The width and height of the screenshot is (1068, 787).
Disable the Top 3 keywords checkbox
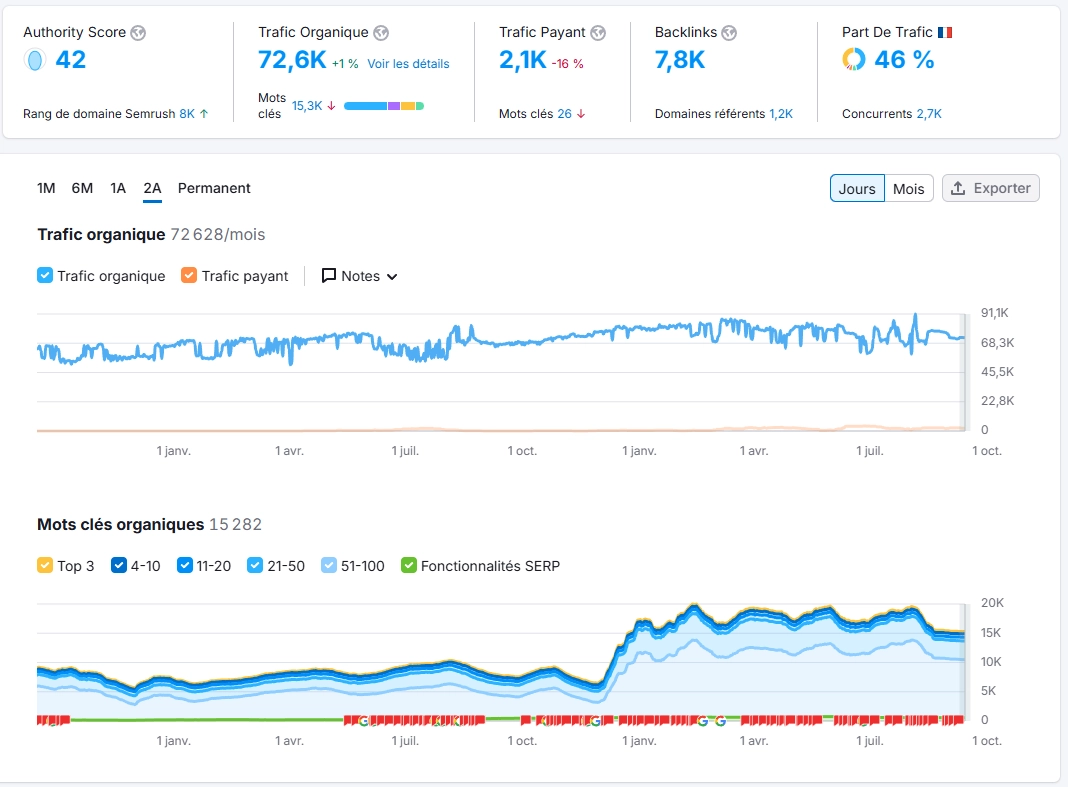tap(45, 566)
